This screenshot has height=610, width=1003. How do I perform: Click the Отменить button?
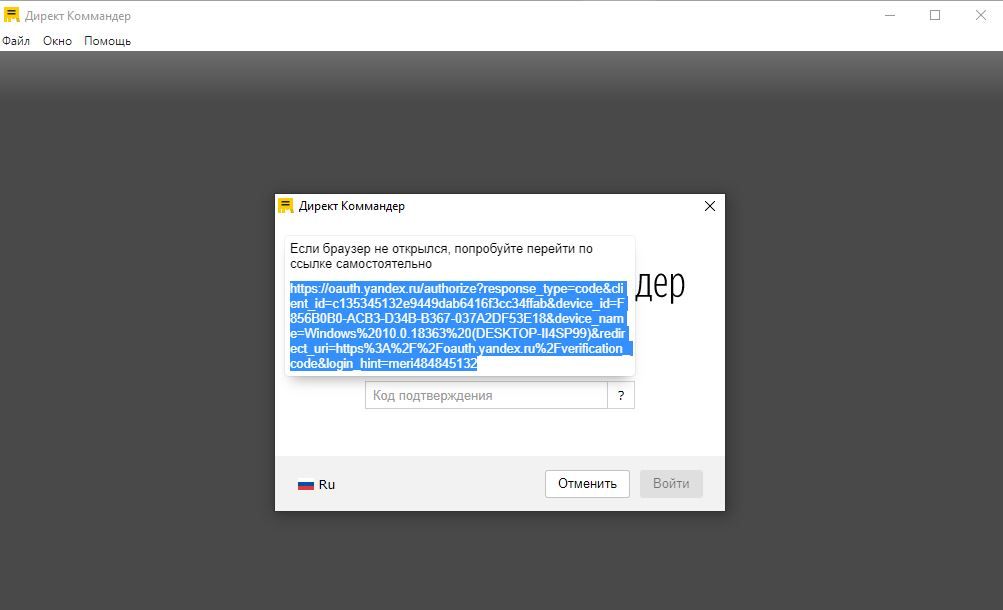[x=587, y=484]
